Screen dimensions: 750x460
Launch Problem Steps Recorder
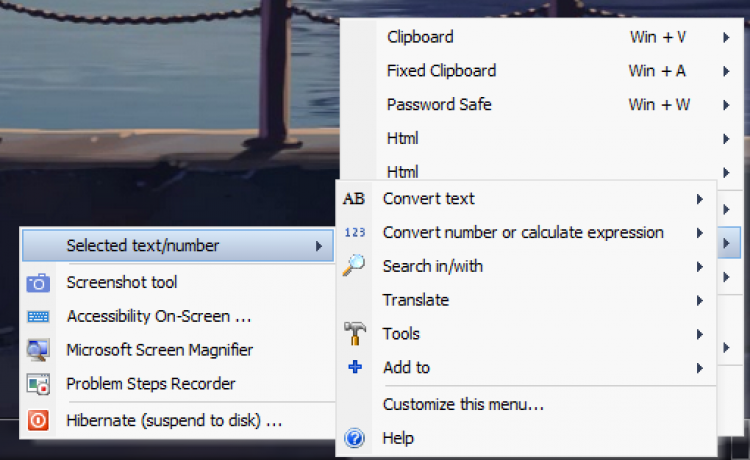coord(151,384)
